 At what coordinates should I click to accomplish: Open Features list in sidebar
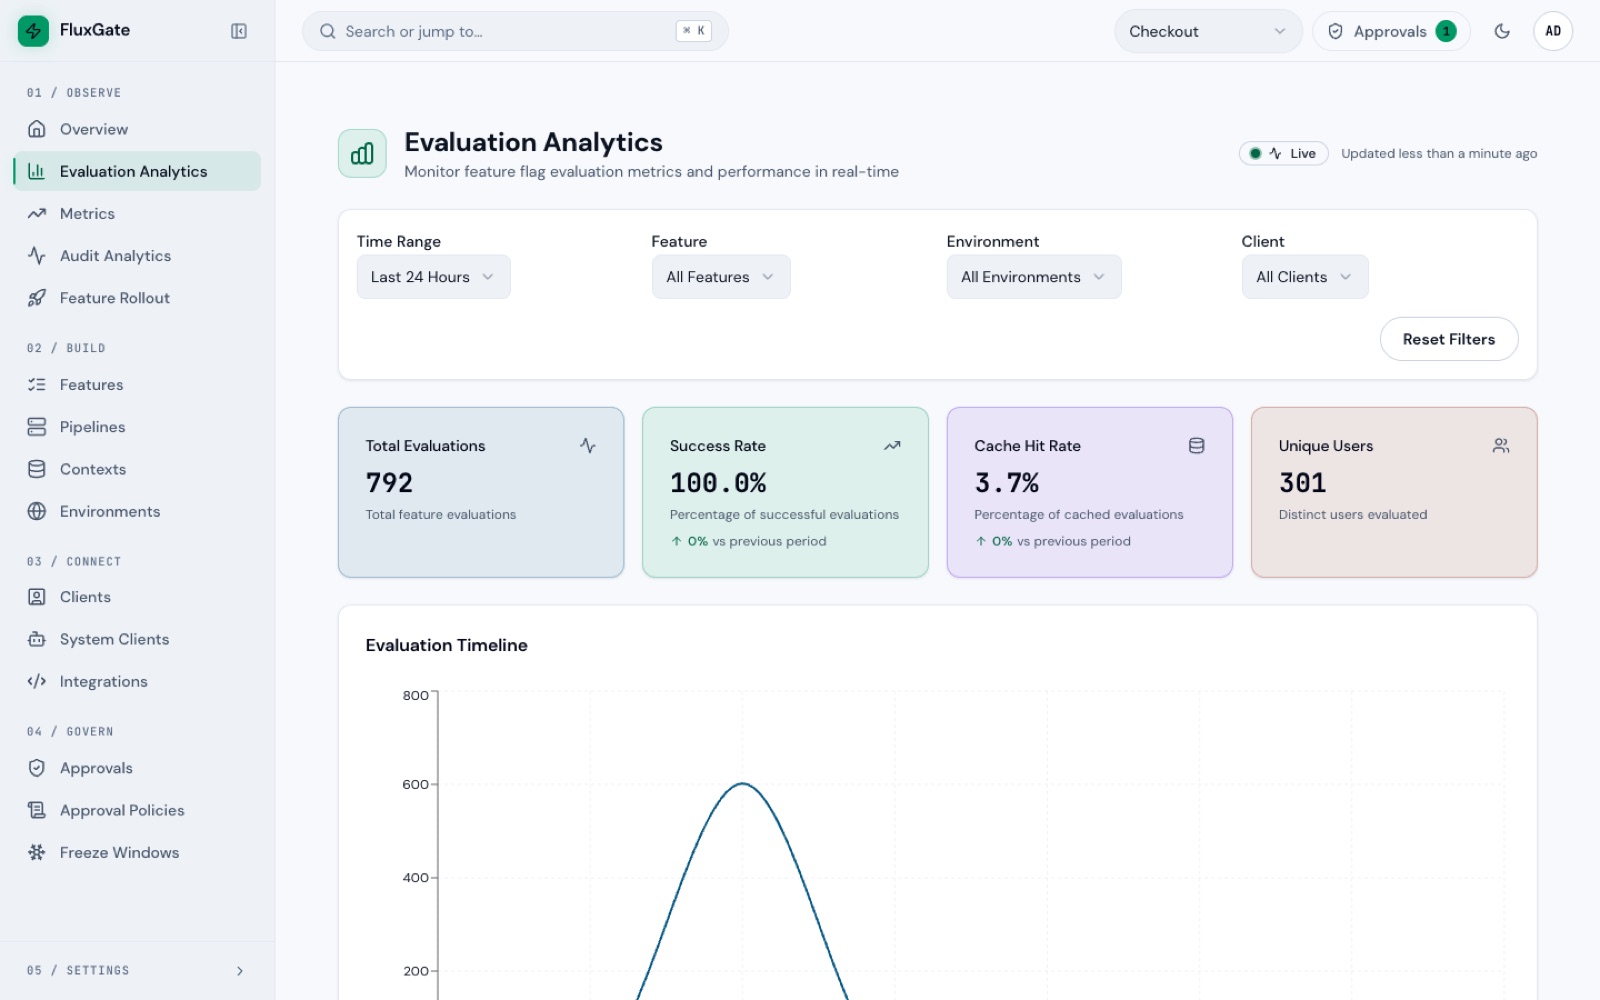137,385
